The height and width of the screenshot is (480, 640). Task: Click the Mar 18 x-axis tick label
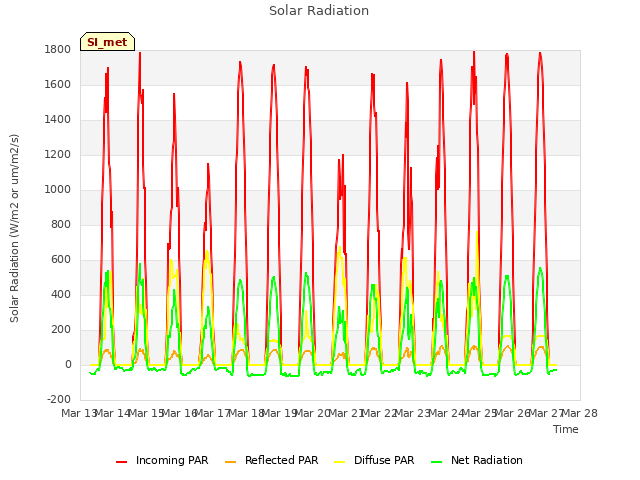coord(246,413)
